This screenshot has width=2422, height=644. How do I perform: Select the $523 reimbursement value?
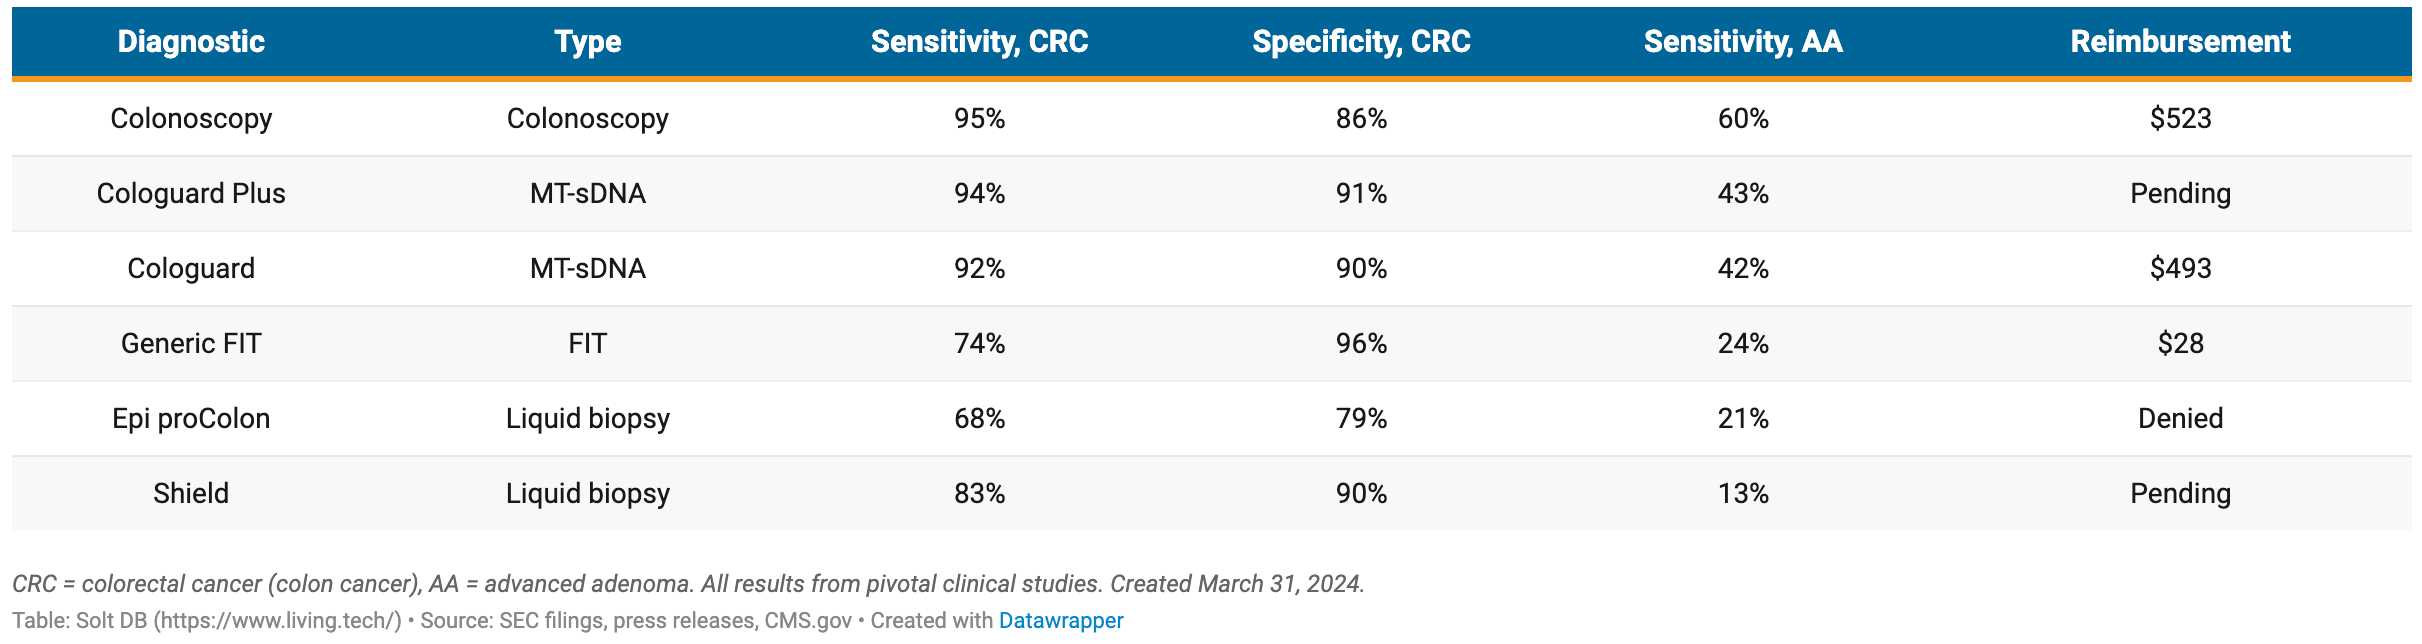click(x=2180, y=119)
